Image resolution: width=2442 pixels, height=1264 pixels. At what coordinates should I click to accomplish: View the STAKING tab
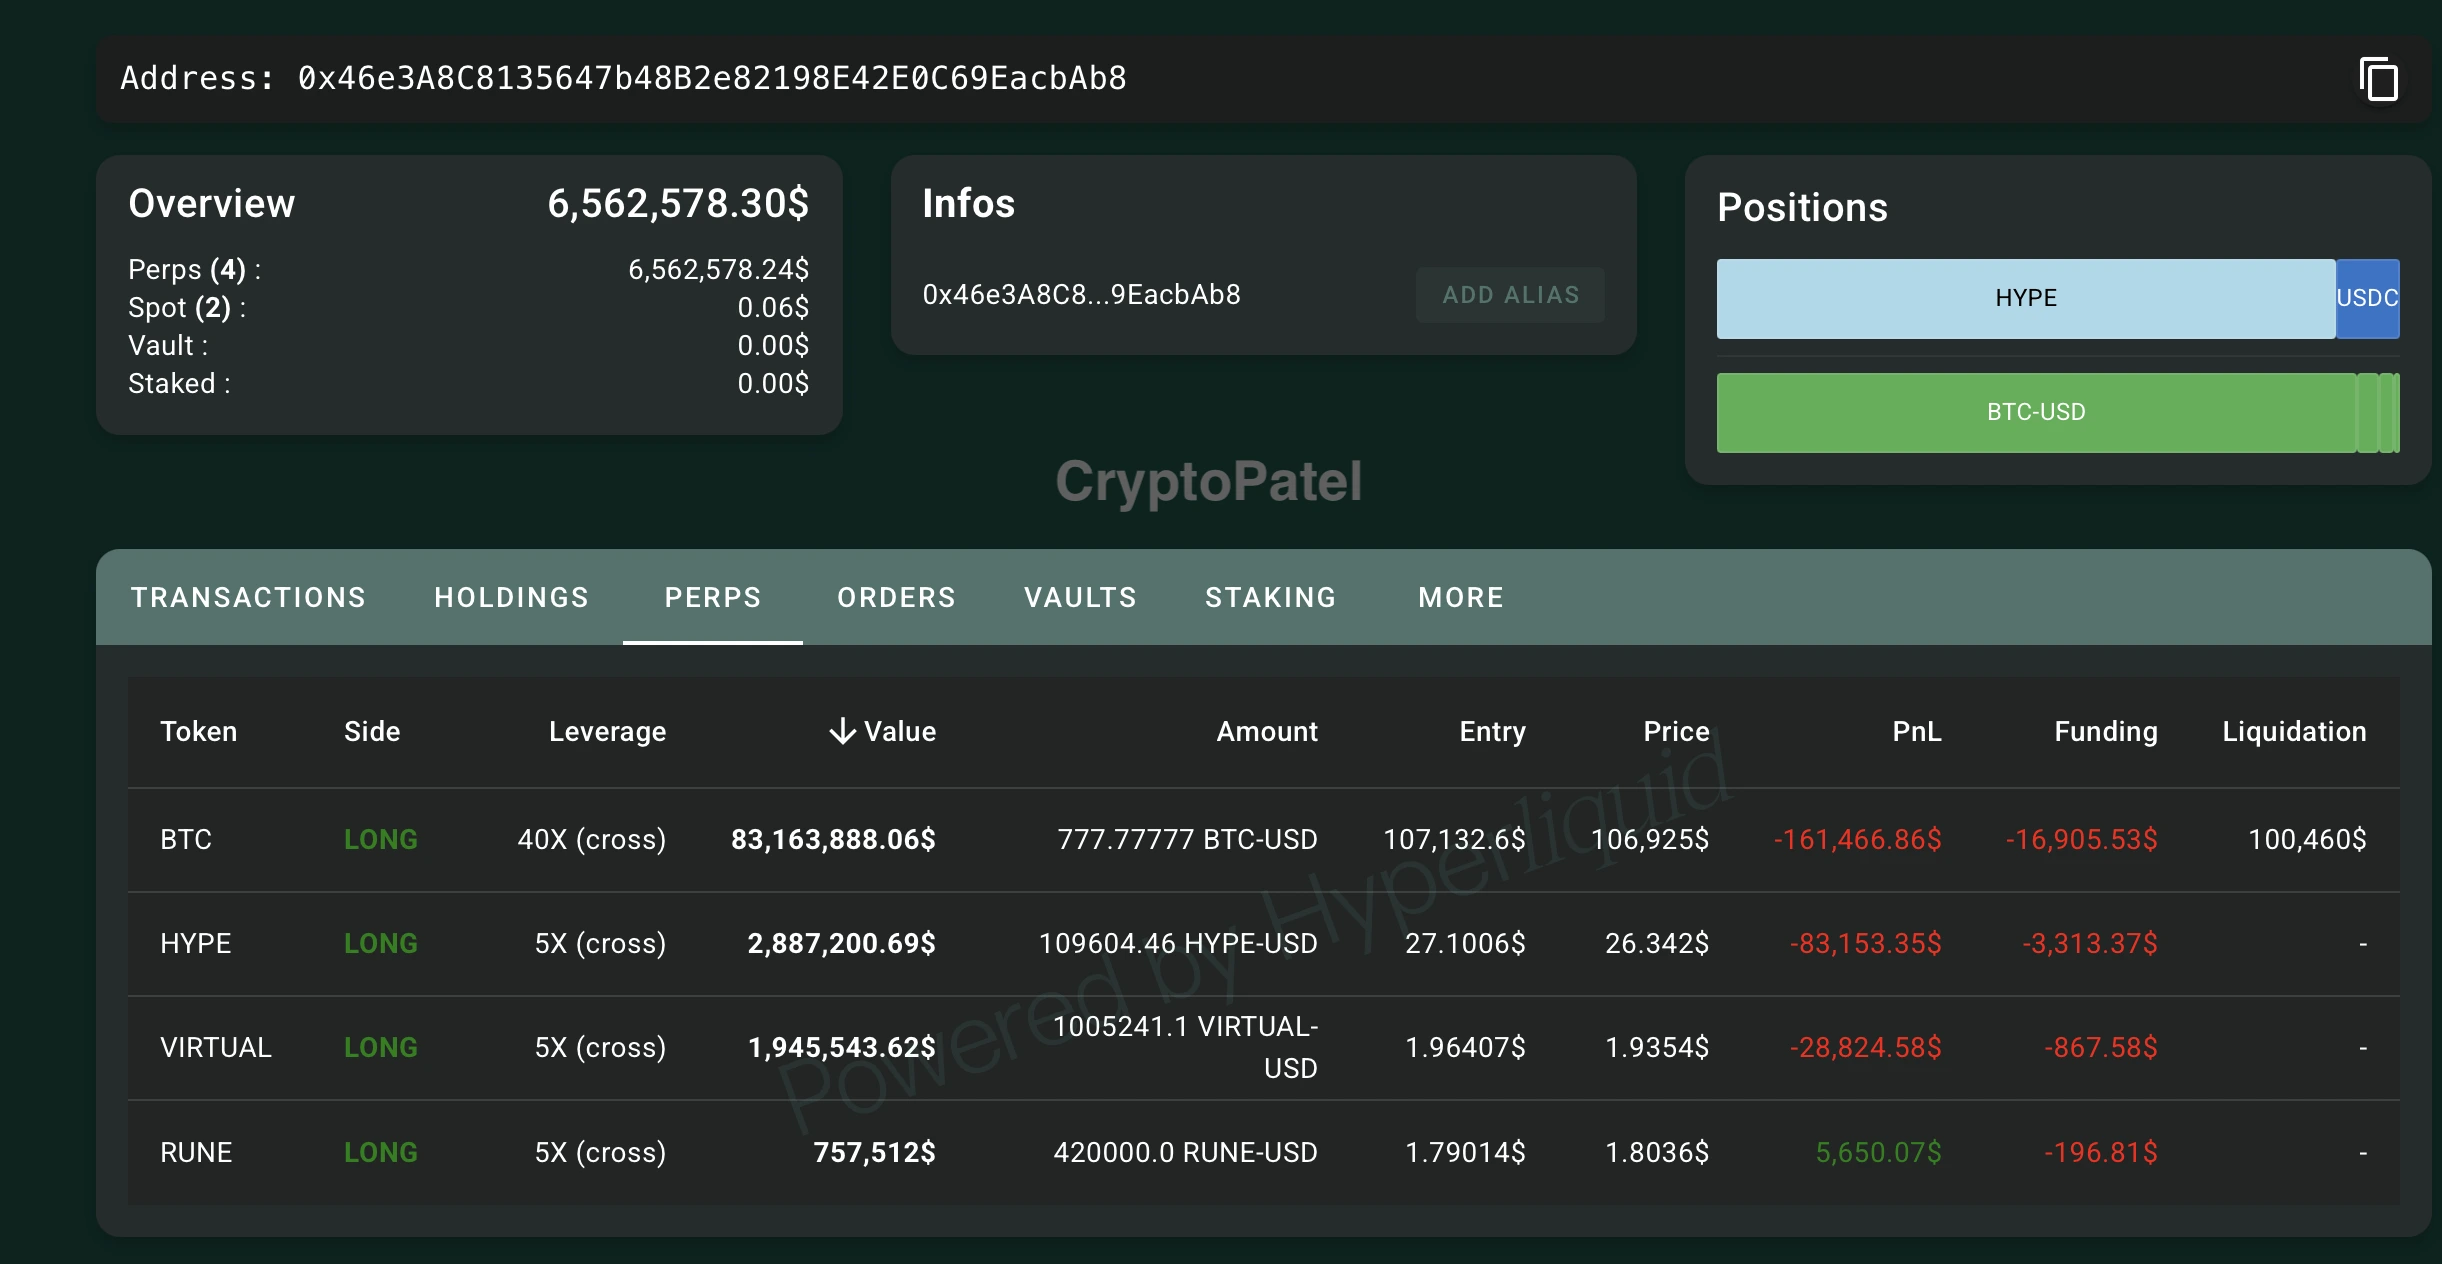[x=1271, y=597]
